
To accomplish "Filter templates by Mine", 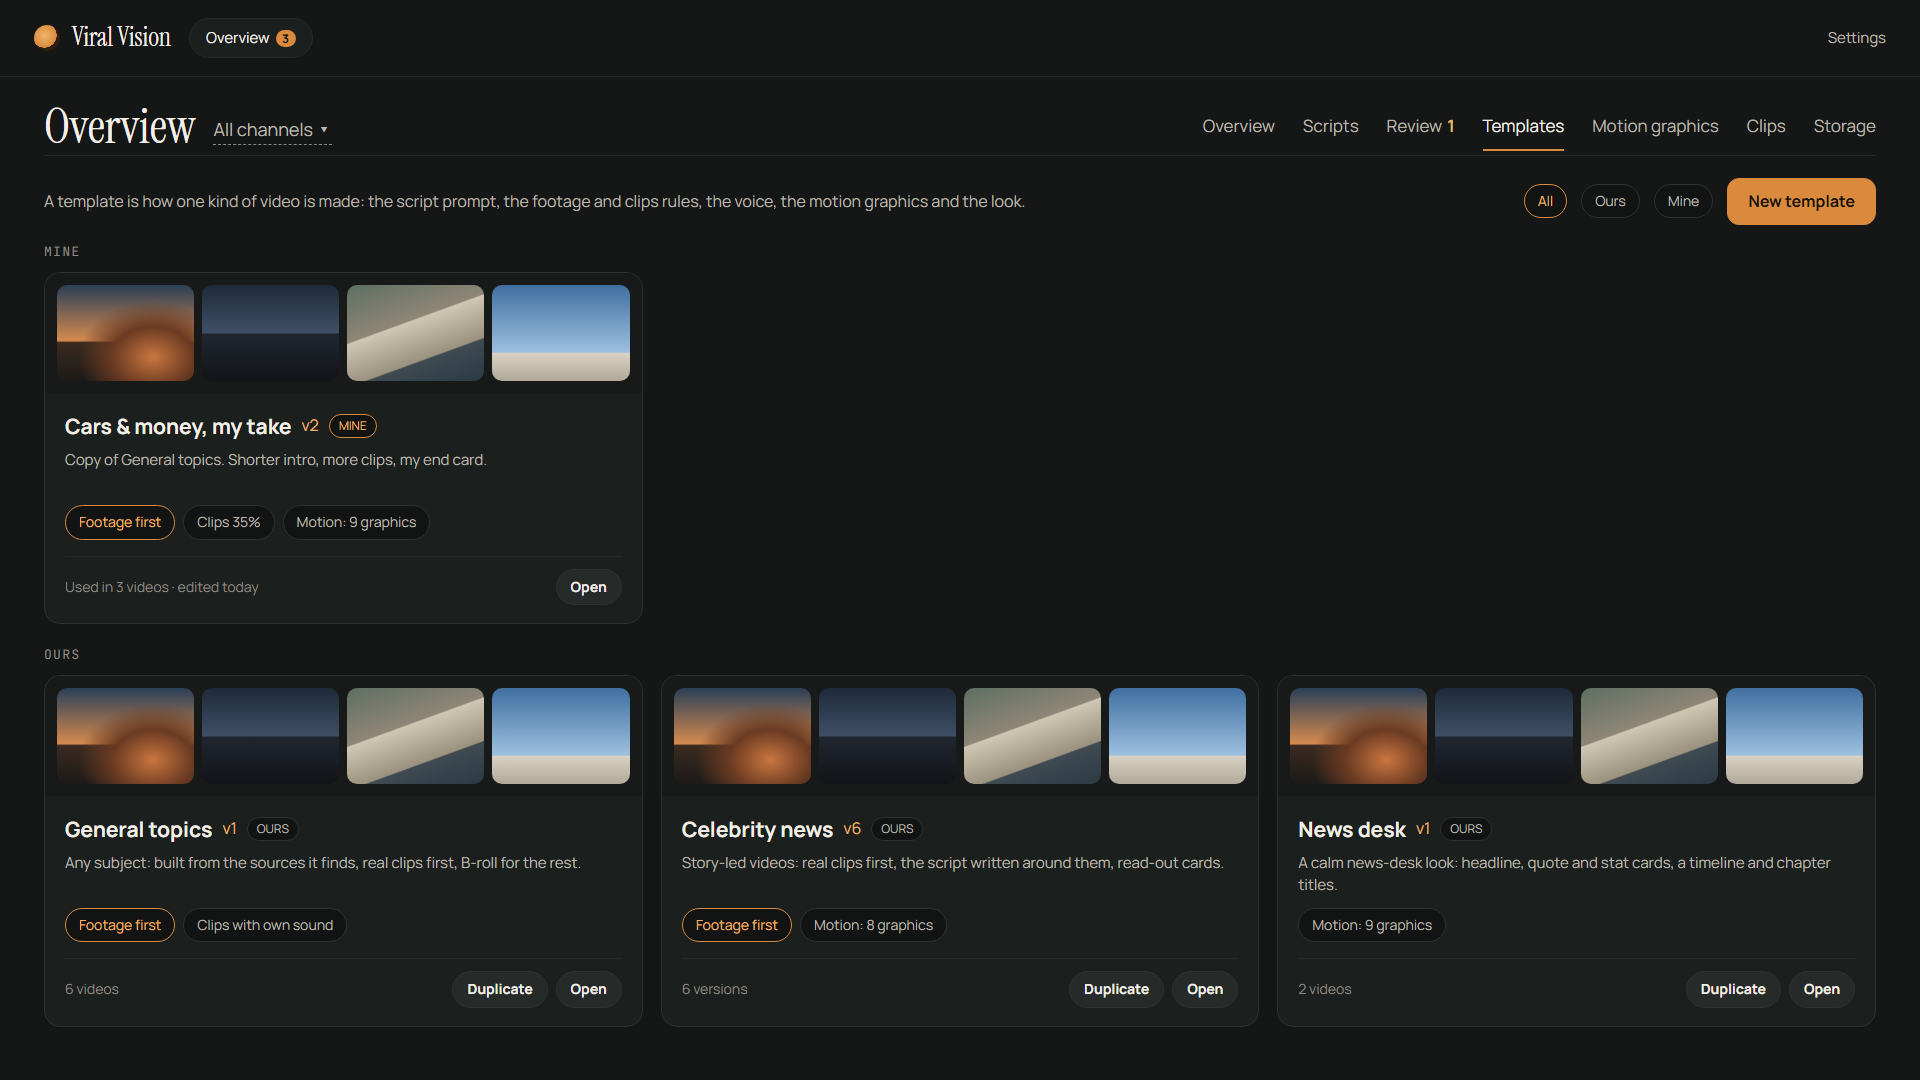I will point(1683,201).
